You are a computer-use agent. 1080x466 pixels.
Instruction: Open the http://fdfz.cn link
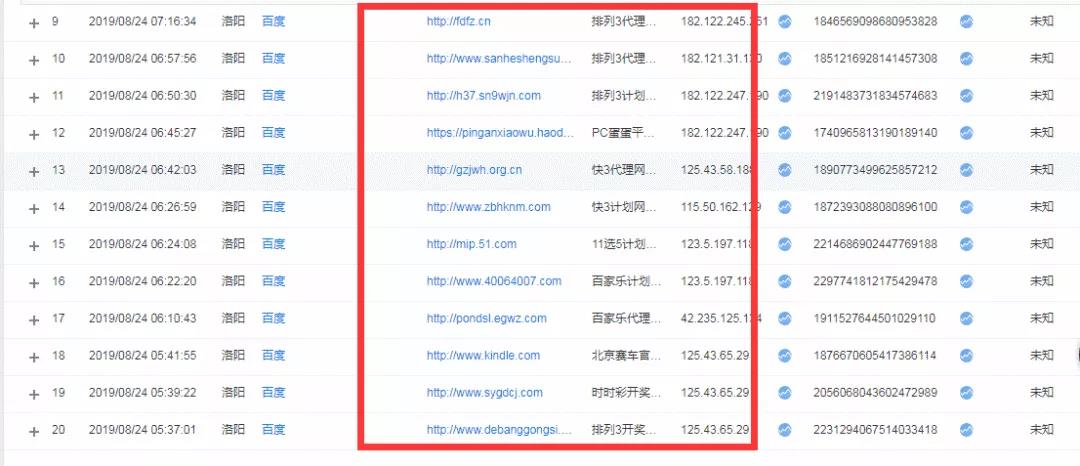click(x=458, y=22)
